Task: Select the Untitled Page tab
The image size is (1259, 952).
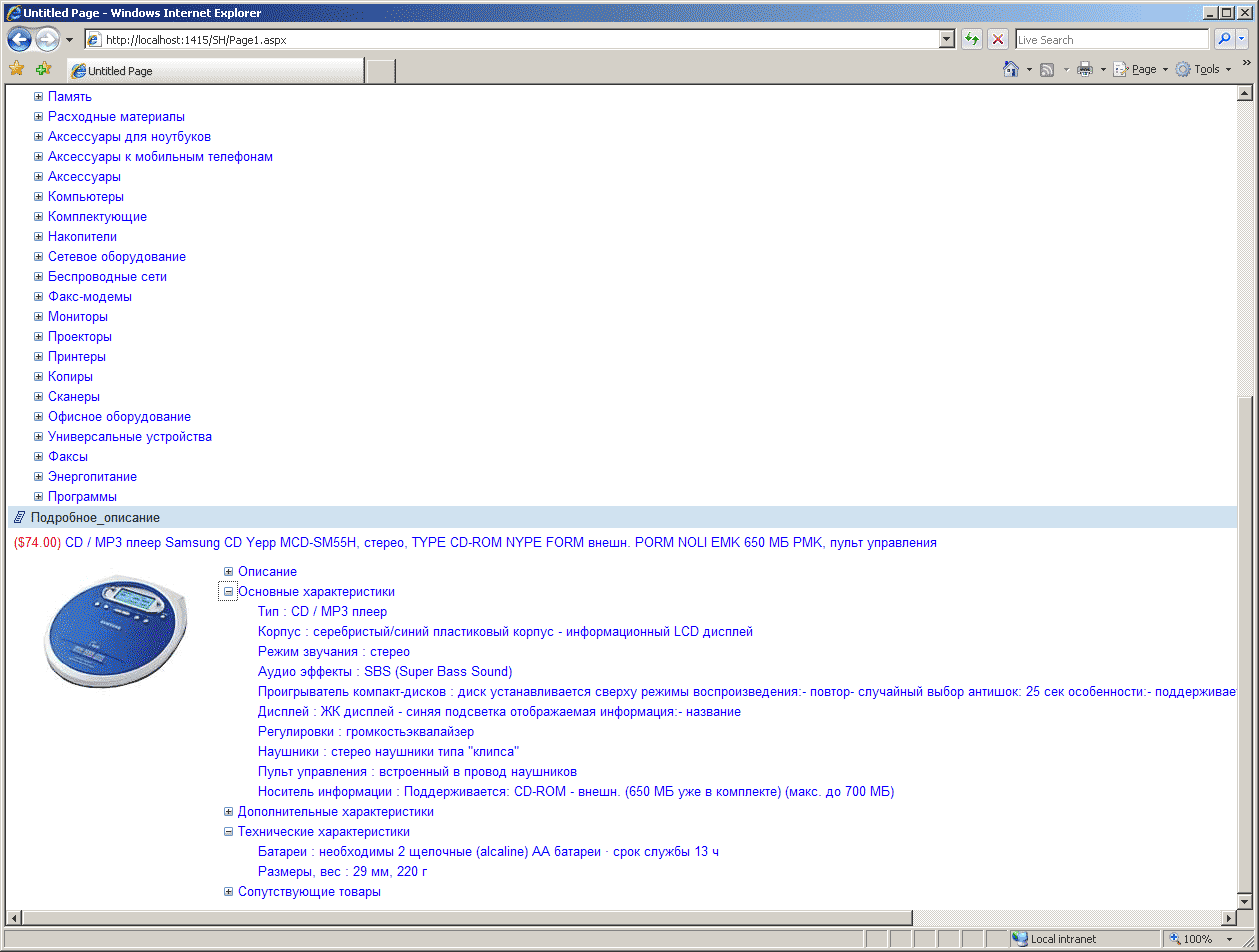Action: 215,71
